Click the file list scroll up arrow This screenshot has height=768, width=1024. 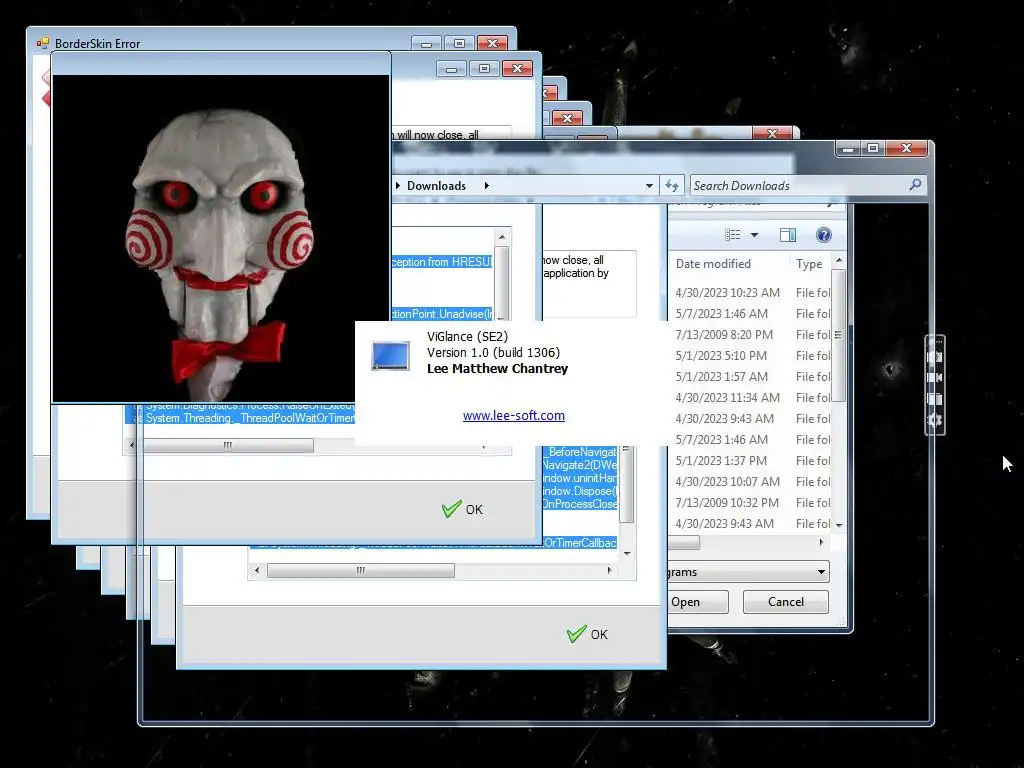839,261
